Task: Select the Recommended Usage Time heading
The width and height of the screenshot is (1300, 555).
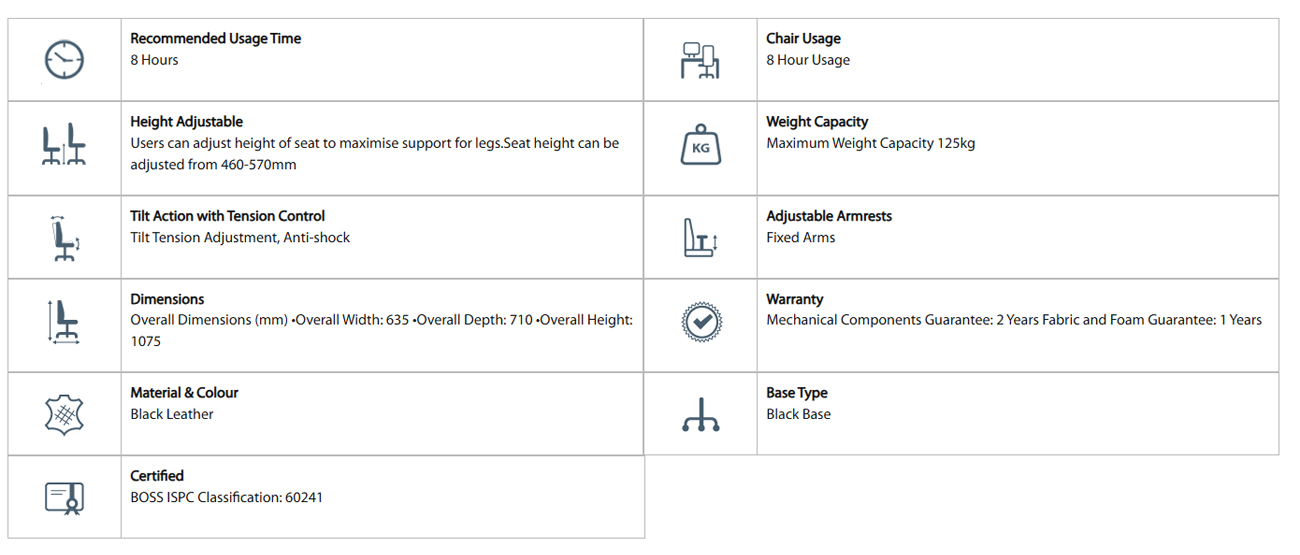Action: coord(215,39)
